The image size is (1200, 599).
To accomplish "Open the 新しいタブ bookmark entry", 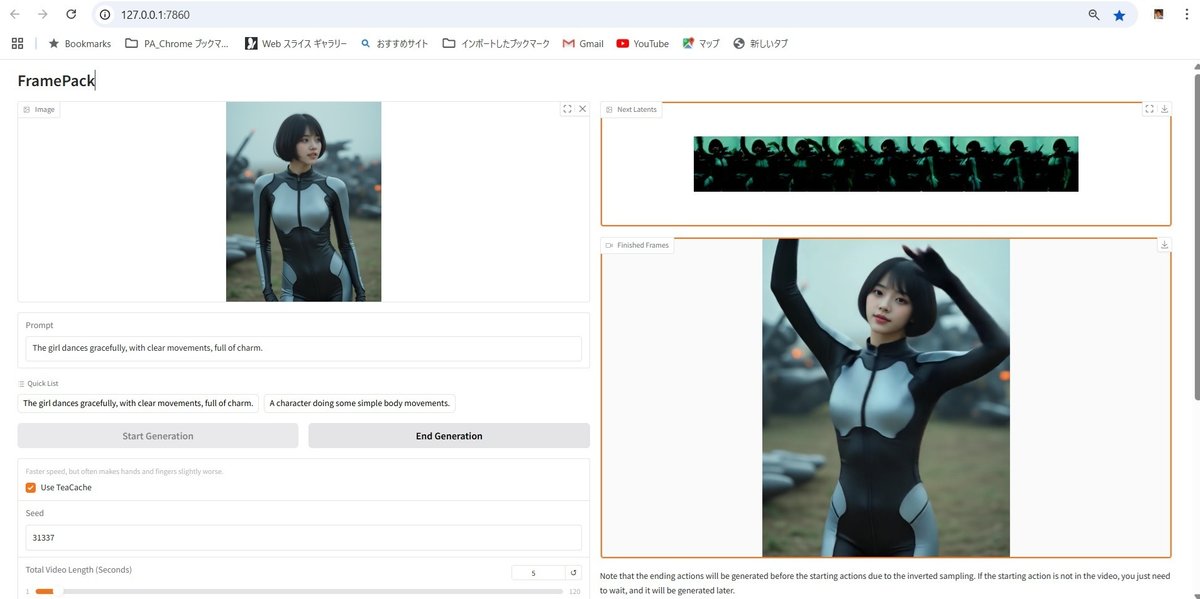I will (765, 43).
